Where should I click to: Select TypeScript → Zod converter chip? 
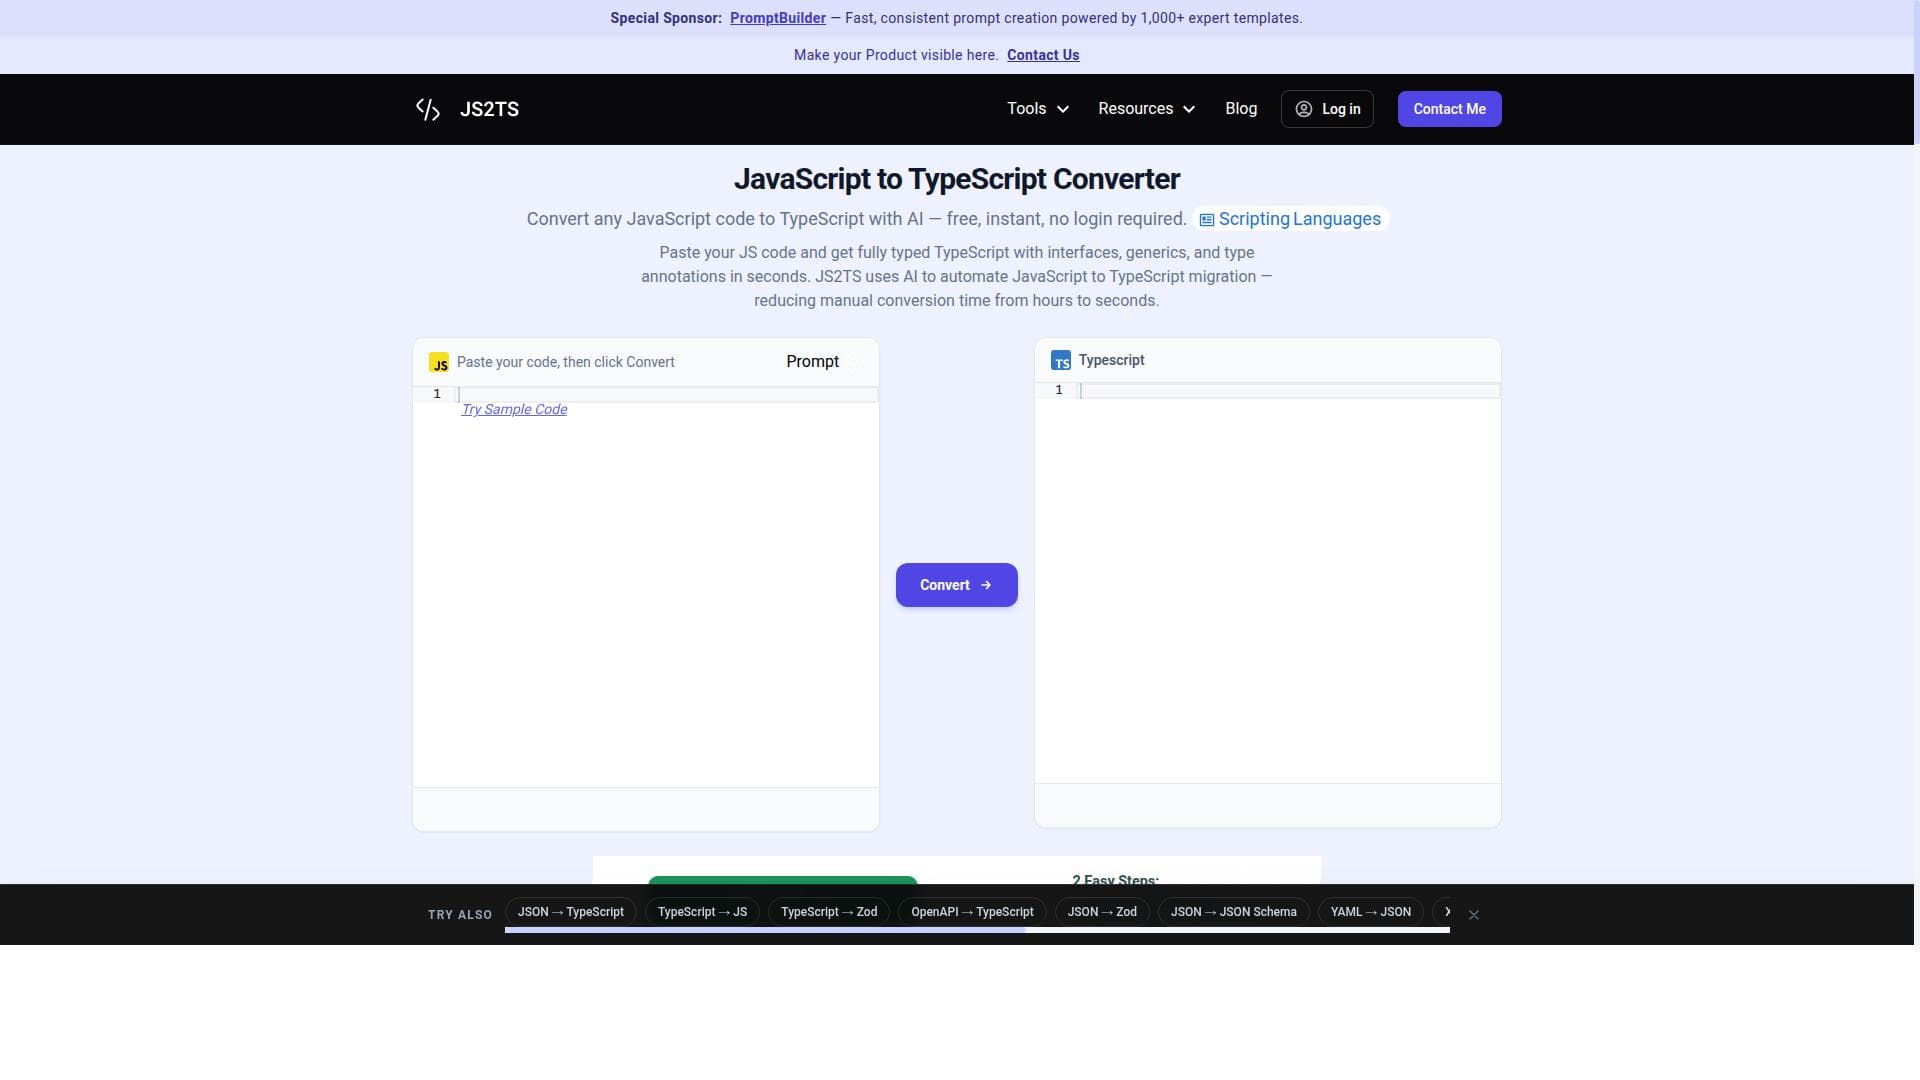(x=829, y=912)
